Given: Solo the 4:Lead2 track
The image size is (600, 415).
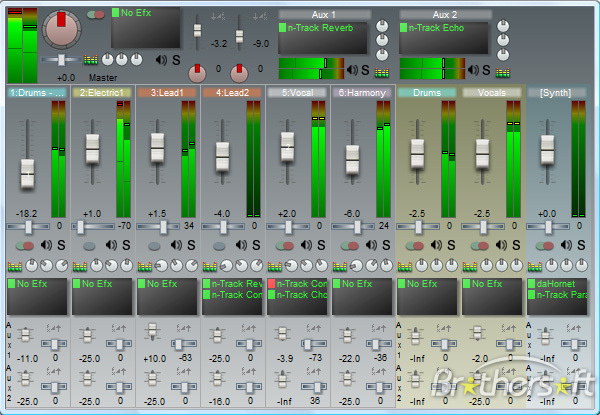Looking at the screenshot, I should [256, 245].
